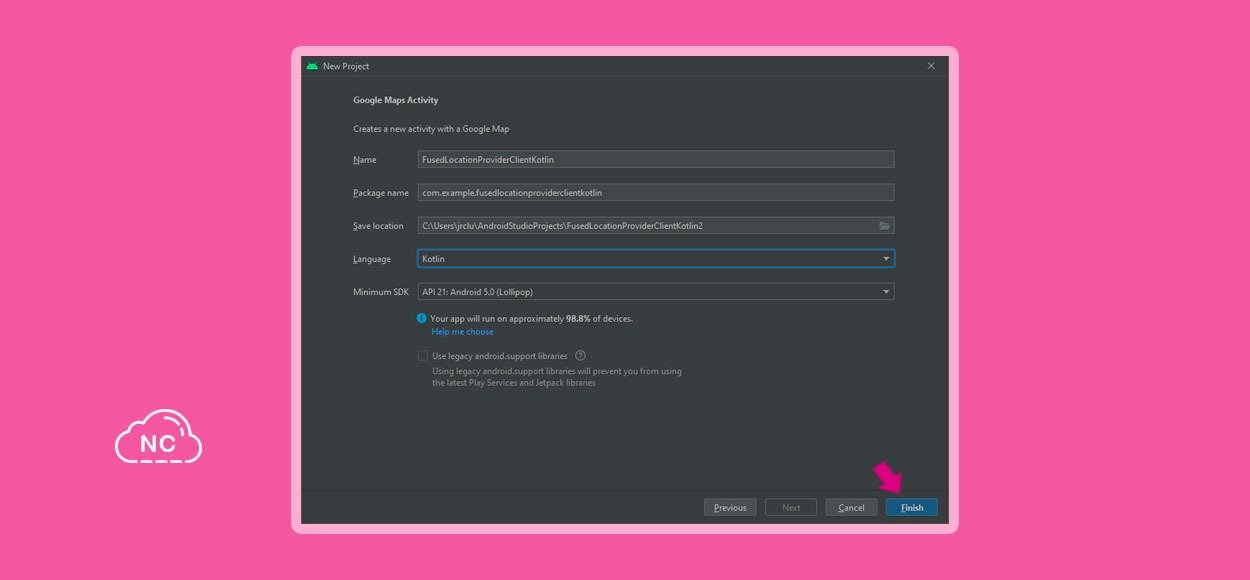Enable Use legacy android.support libraries checkbox
Viewport: 1250px width, 580px height.
[422, 355]
